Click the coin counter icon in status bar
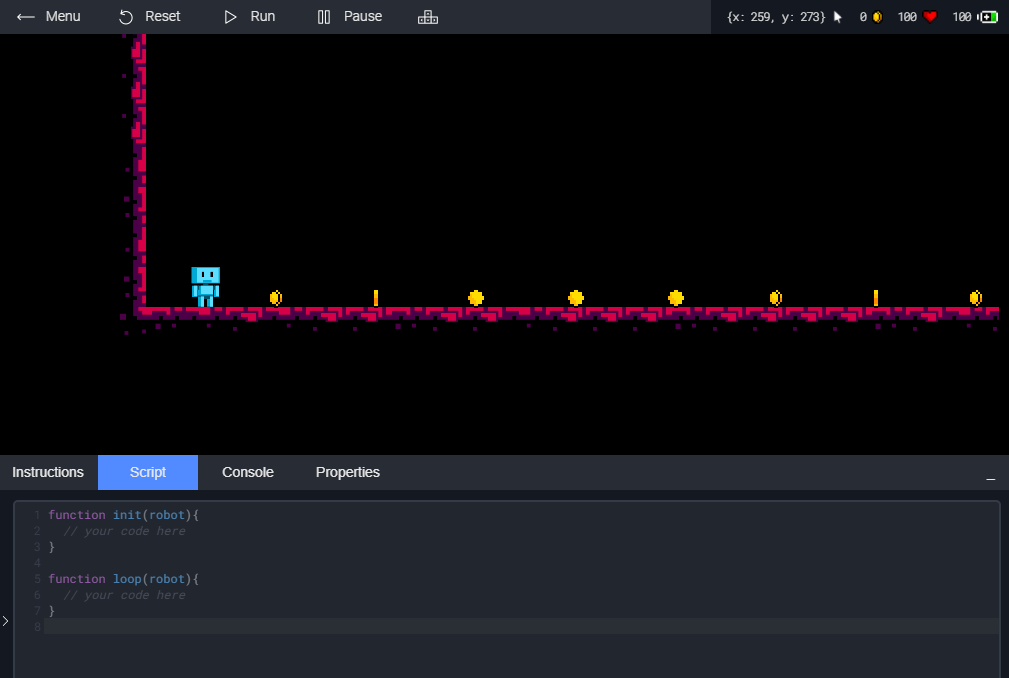Image resolution: width=1009 pixels, height=678 pixels. (x=877, y=17)
